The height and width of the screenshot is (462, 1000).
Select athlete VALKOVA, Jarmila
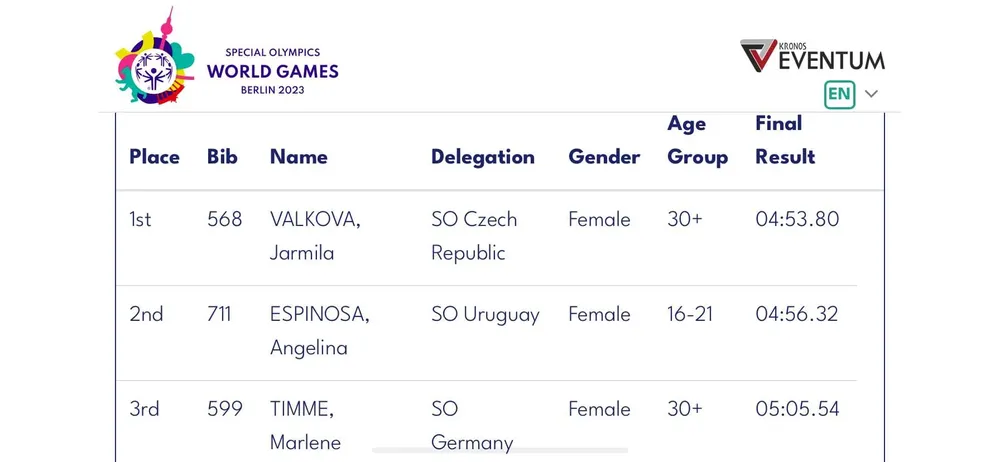click(315, 236)
